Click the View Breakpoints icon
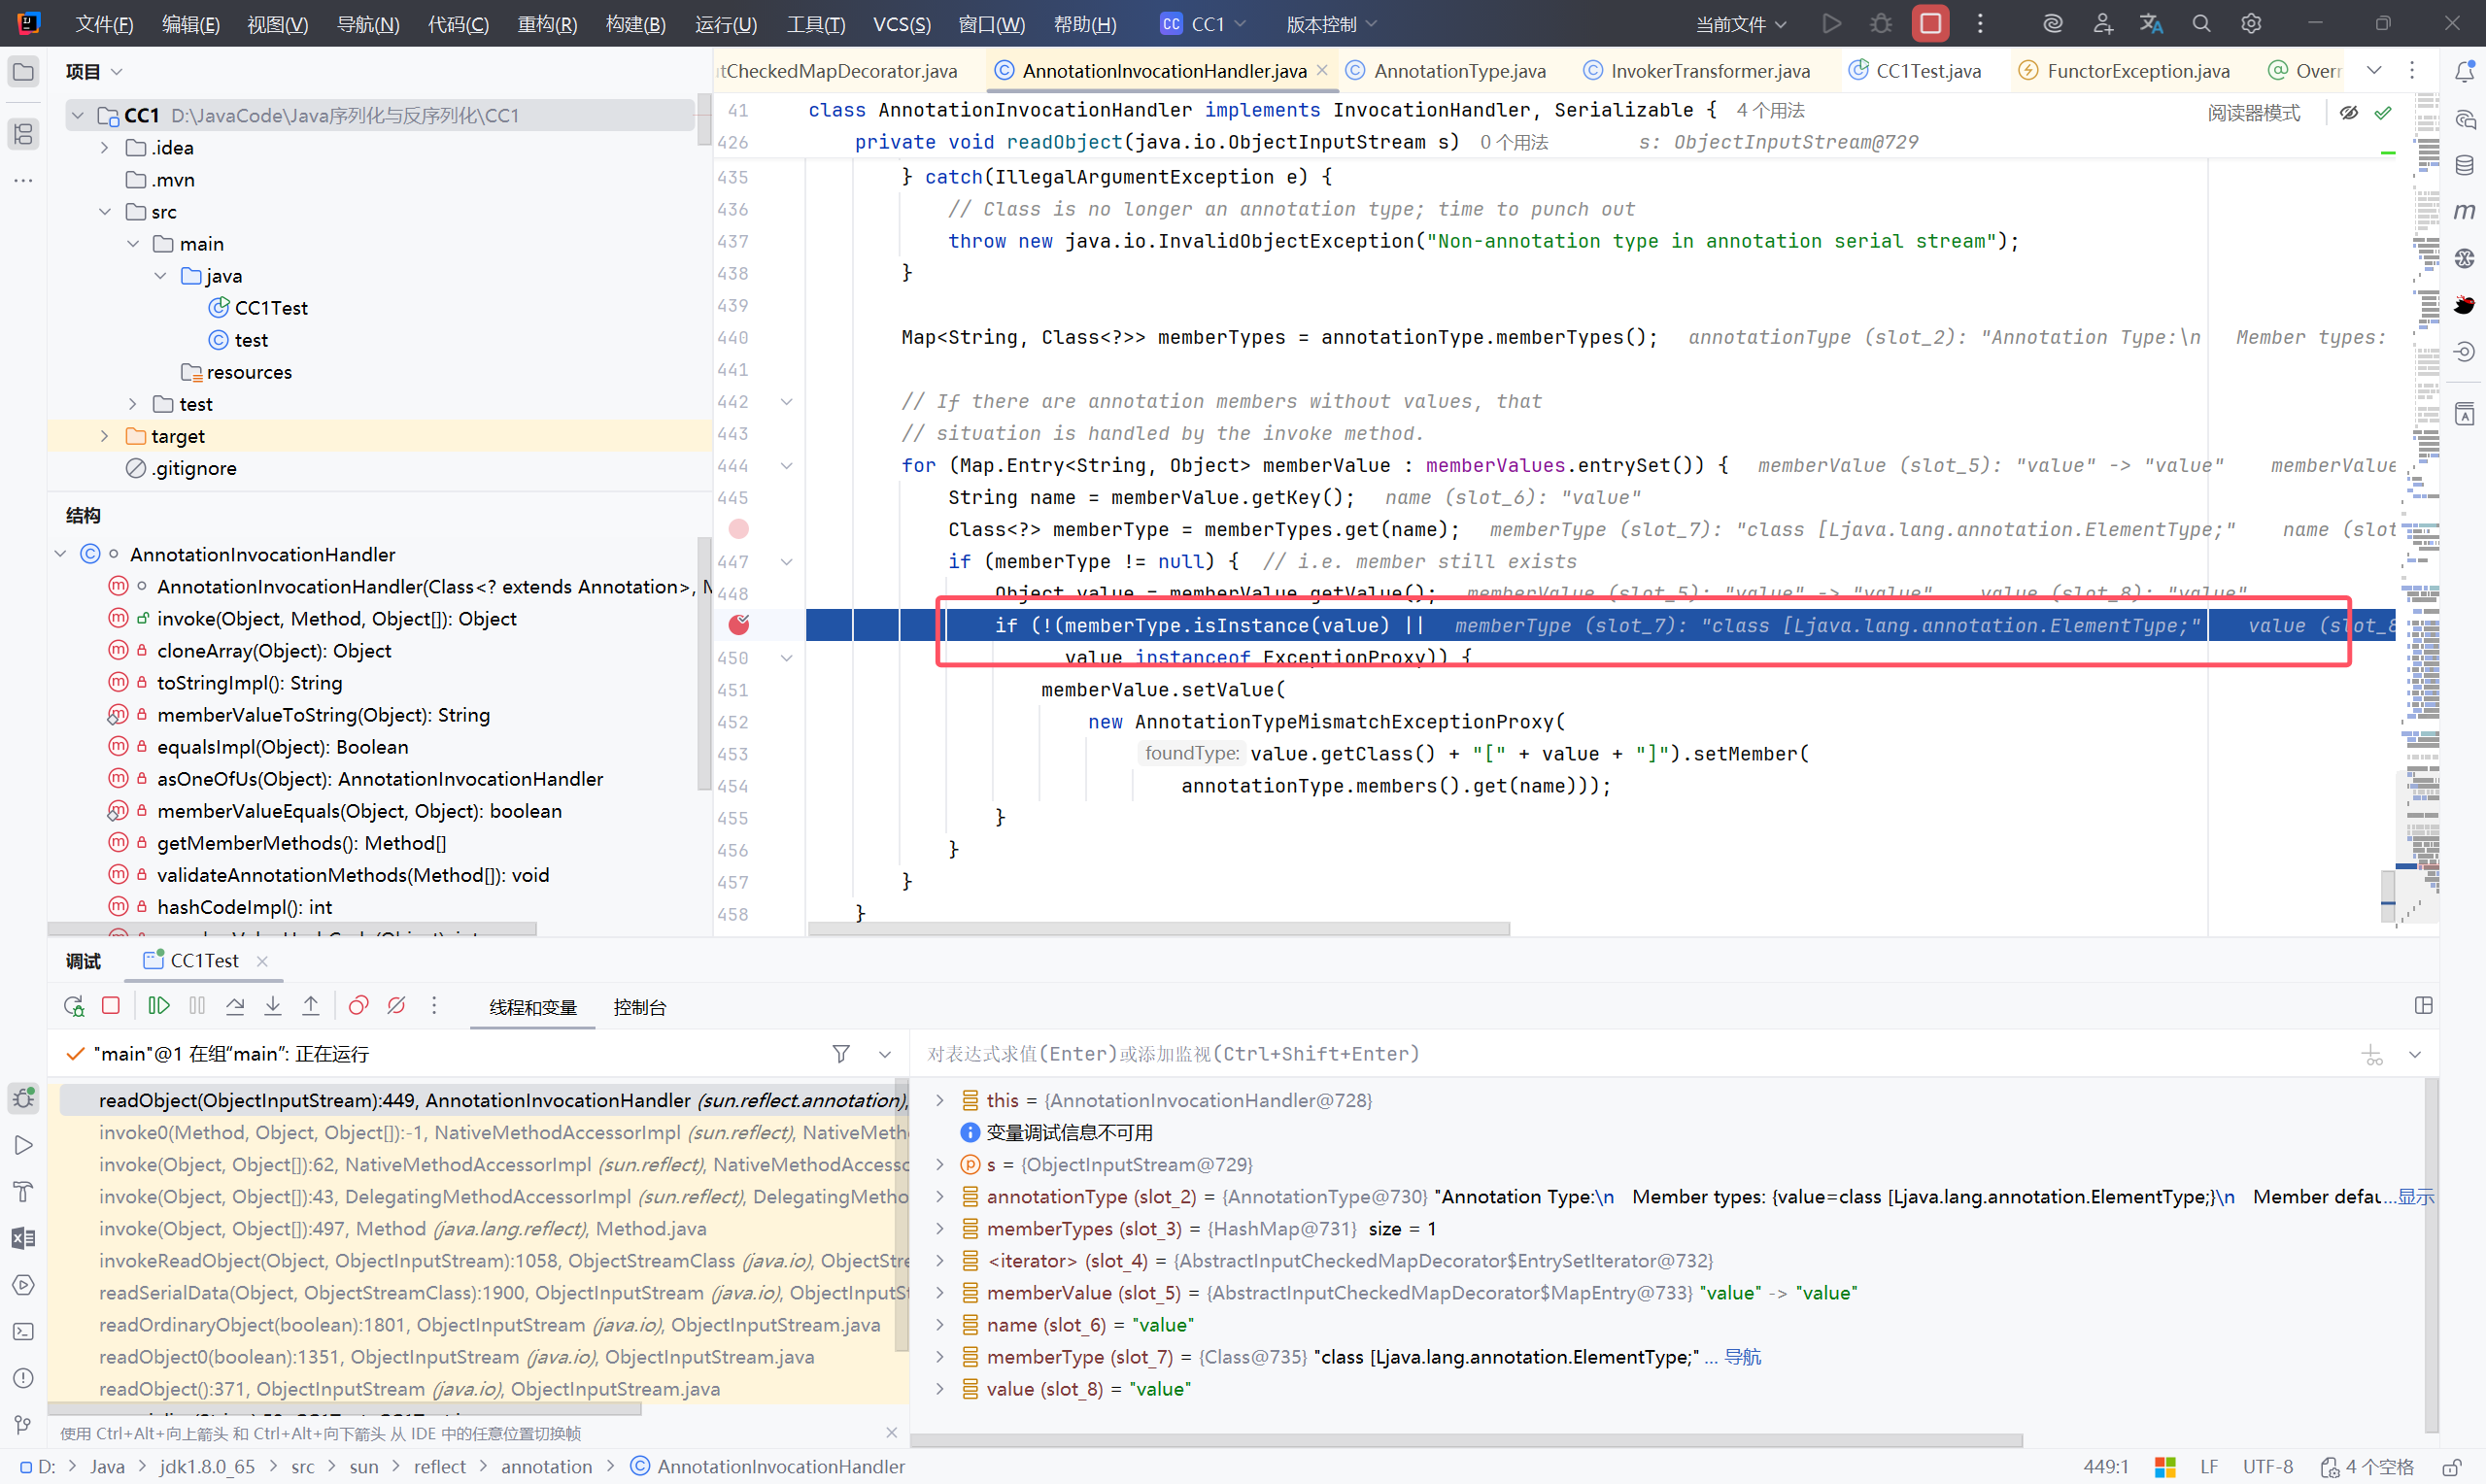Screen dimensions: 2486x1484 [x=358, y=1006]
